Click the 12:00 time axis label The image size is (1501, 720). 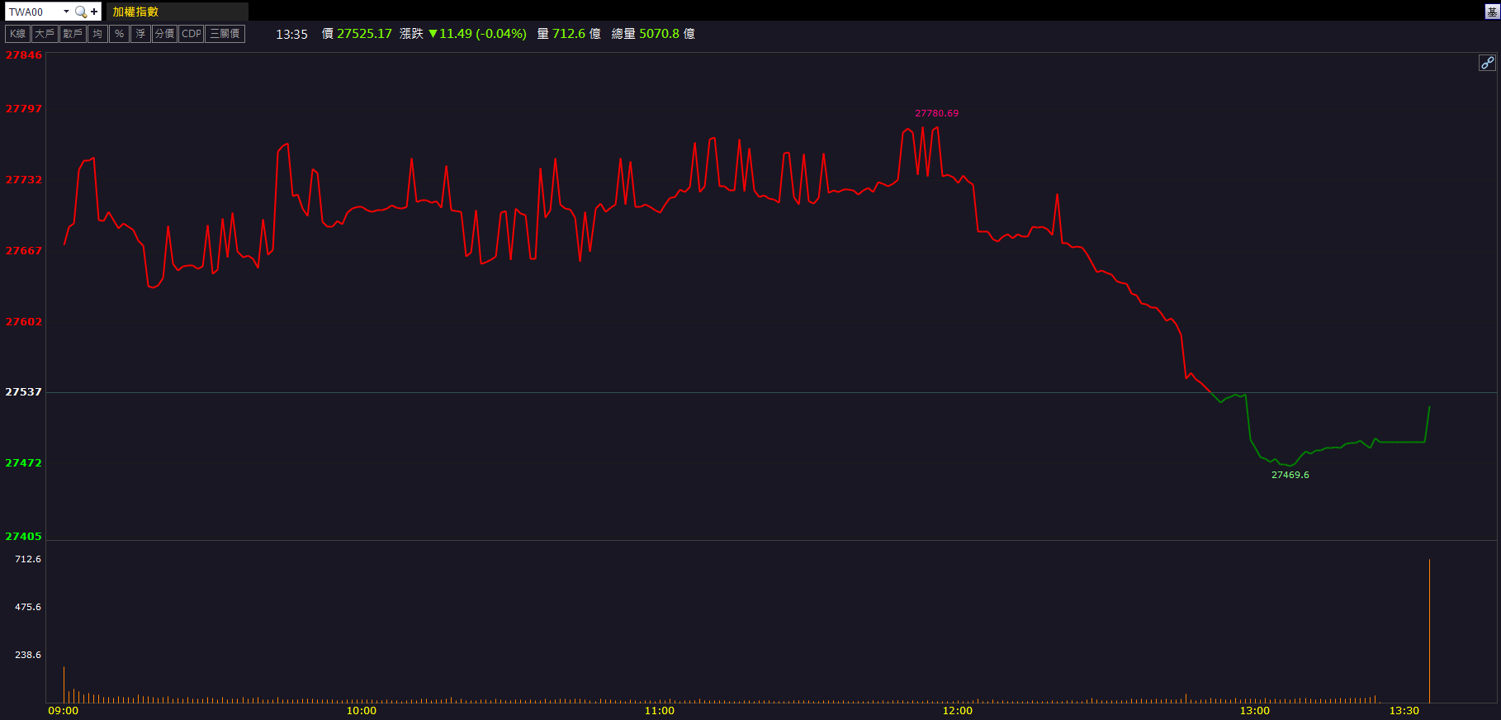(x=958, y=711)
